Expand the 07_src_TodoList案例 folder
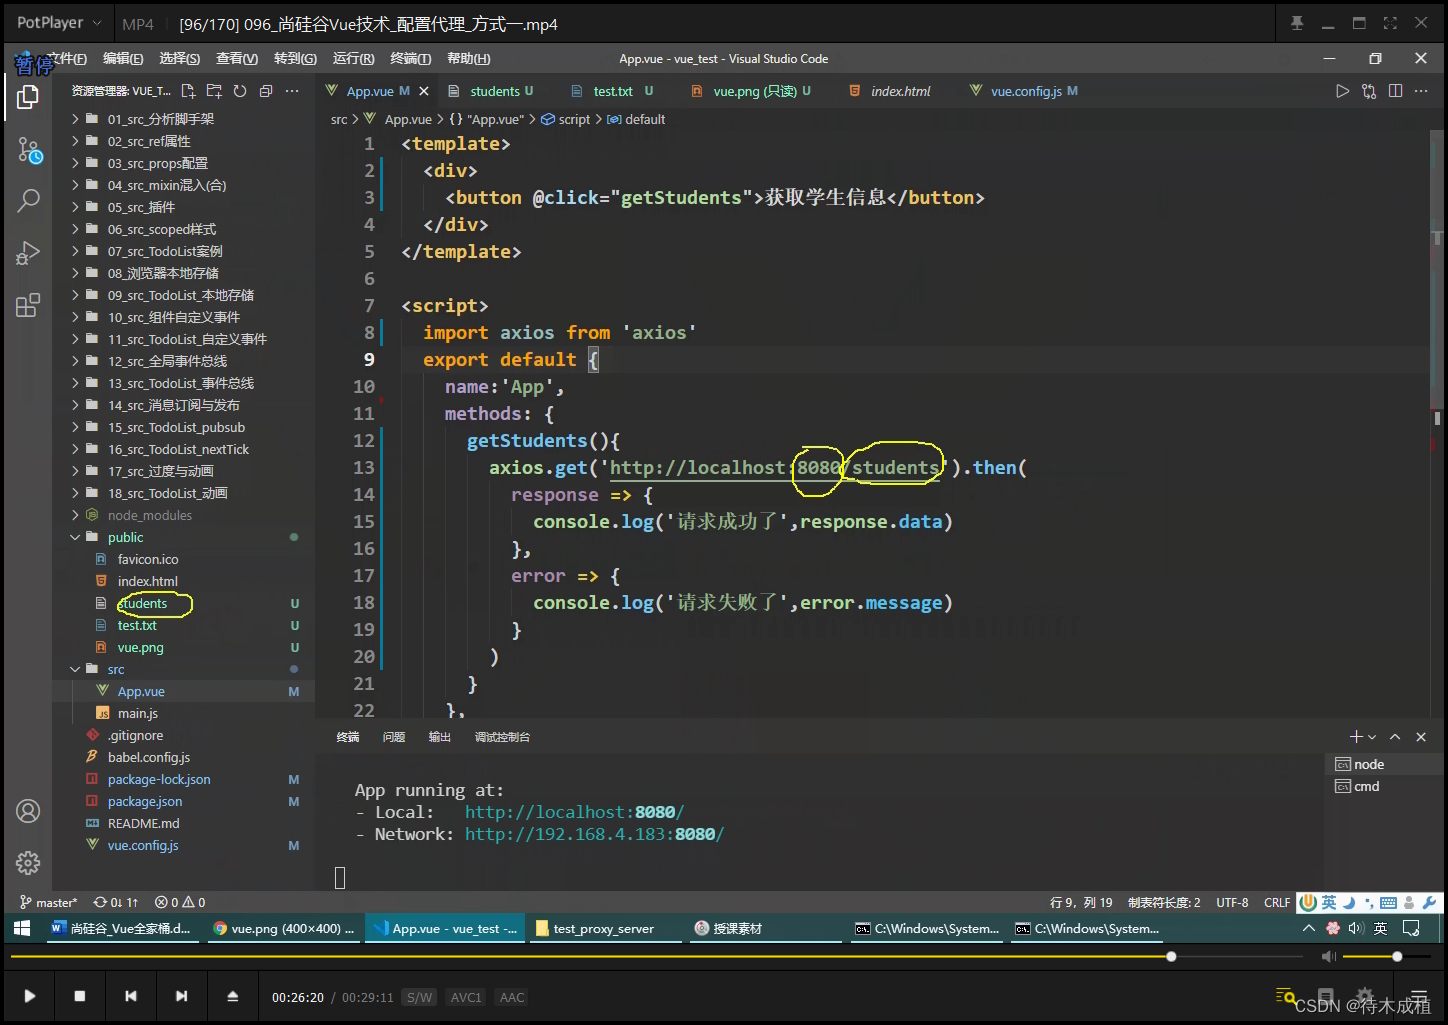Screen dimensions: 1448x1025 [x=165, y=251]
